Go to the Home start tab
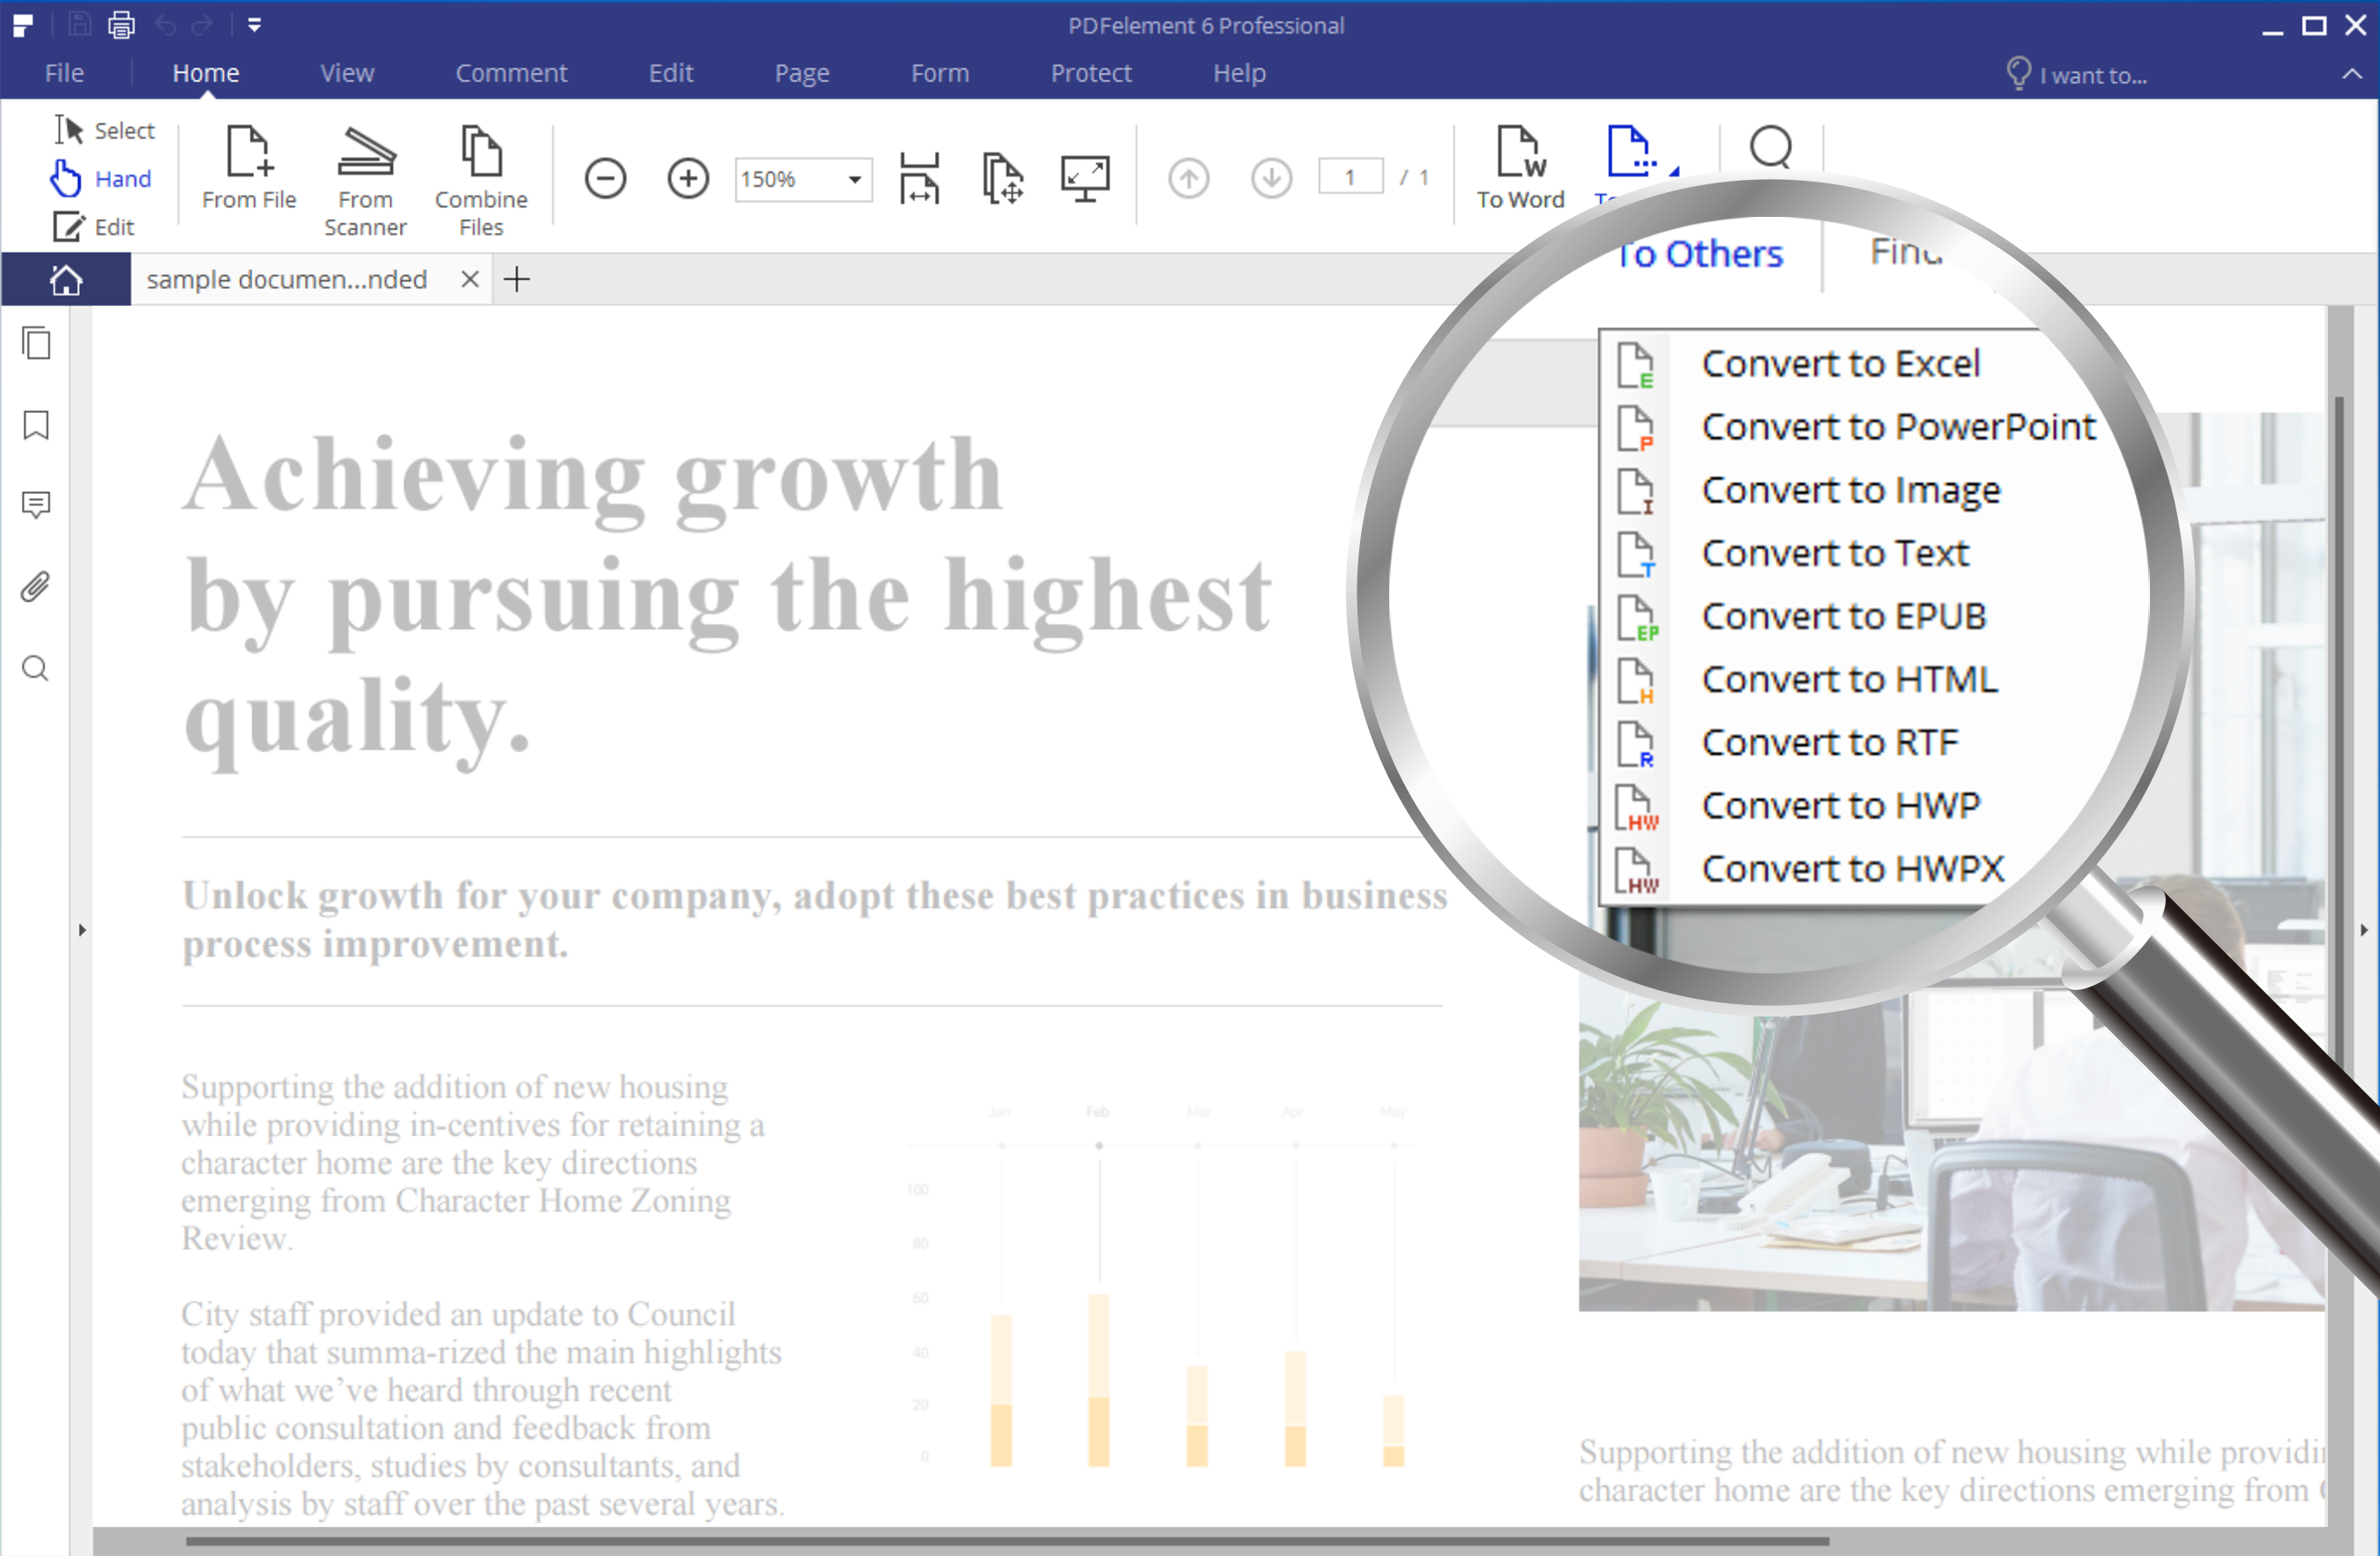Image resolution: width=2380 pixels, height=1556 pixels. point(66,279)
